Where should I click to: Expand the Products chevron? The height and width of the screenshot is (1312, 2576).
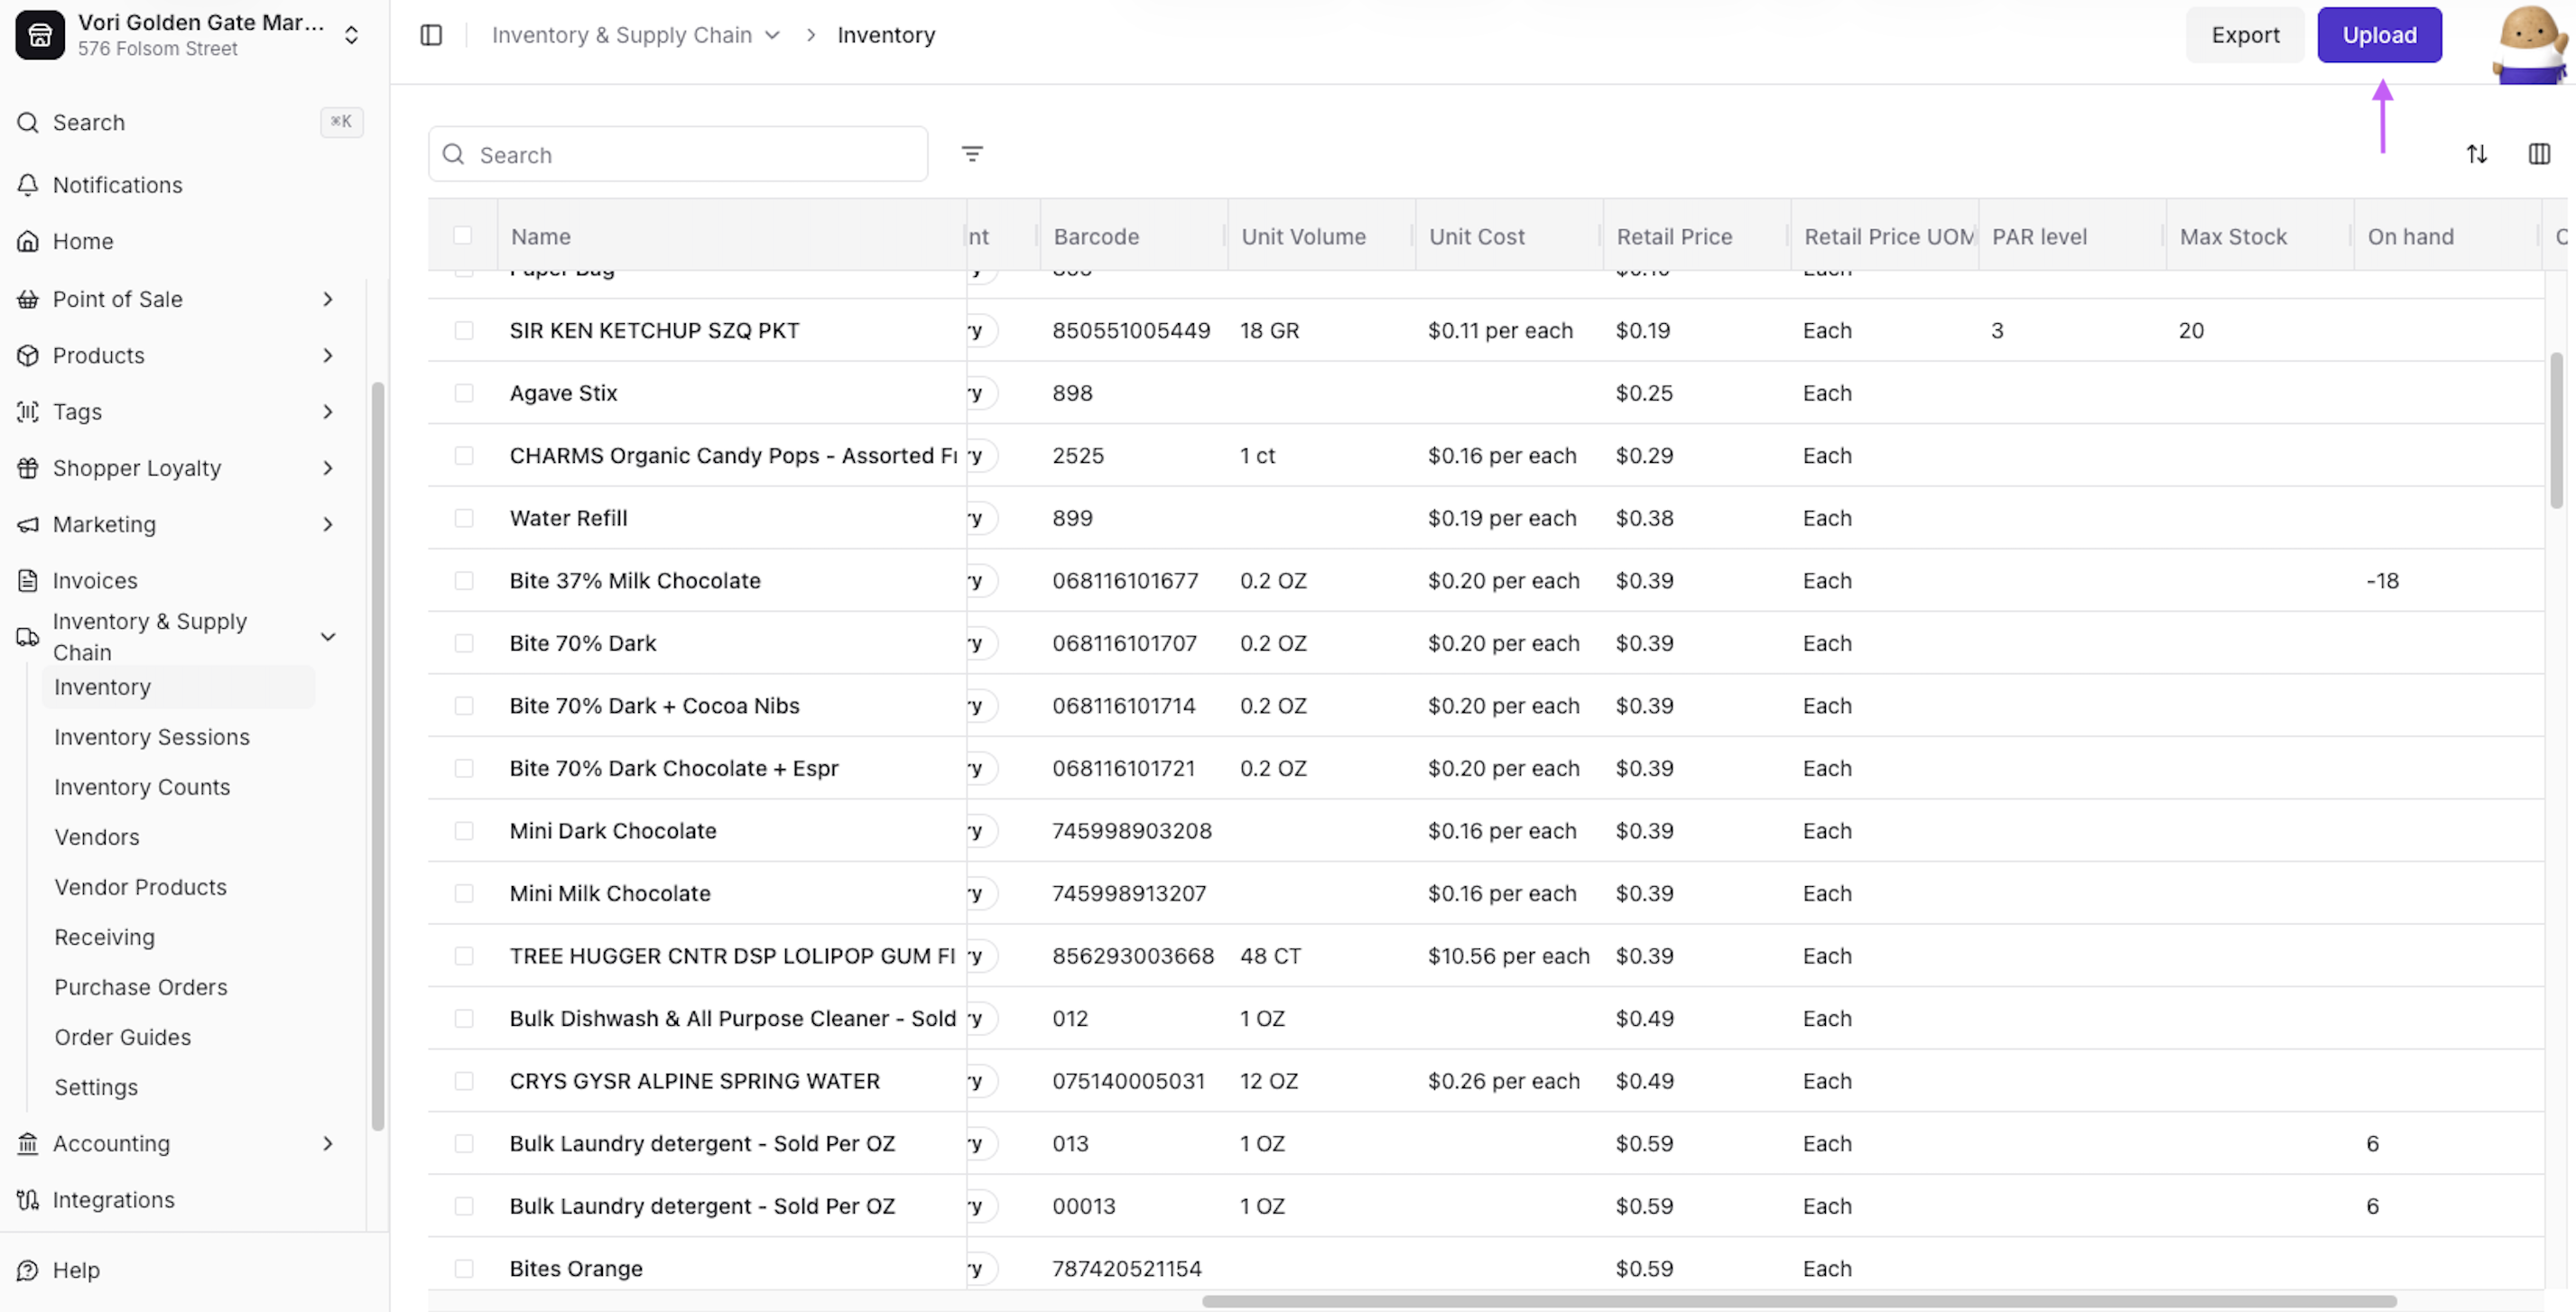tap(328, 355)
